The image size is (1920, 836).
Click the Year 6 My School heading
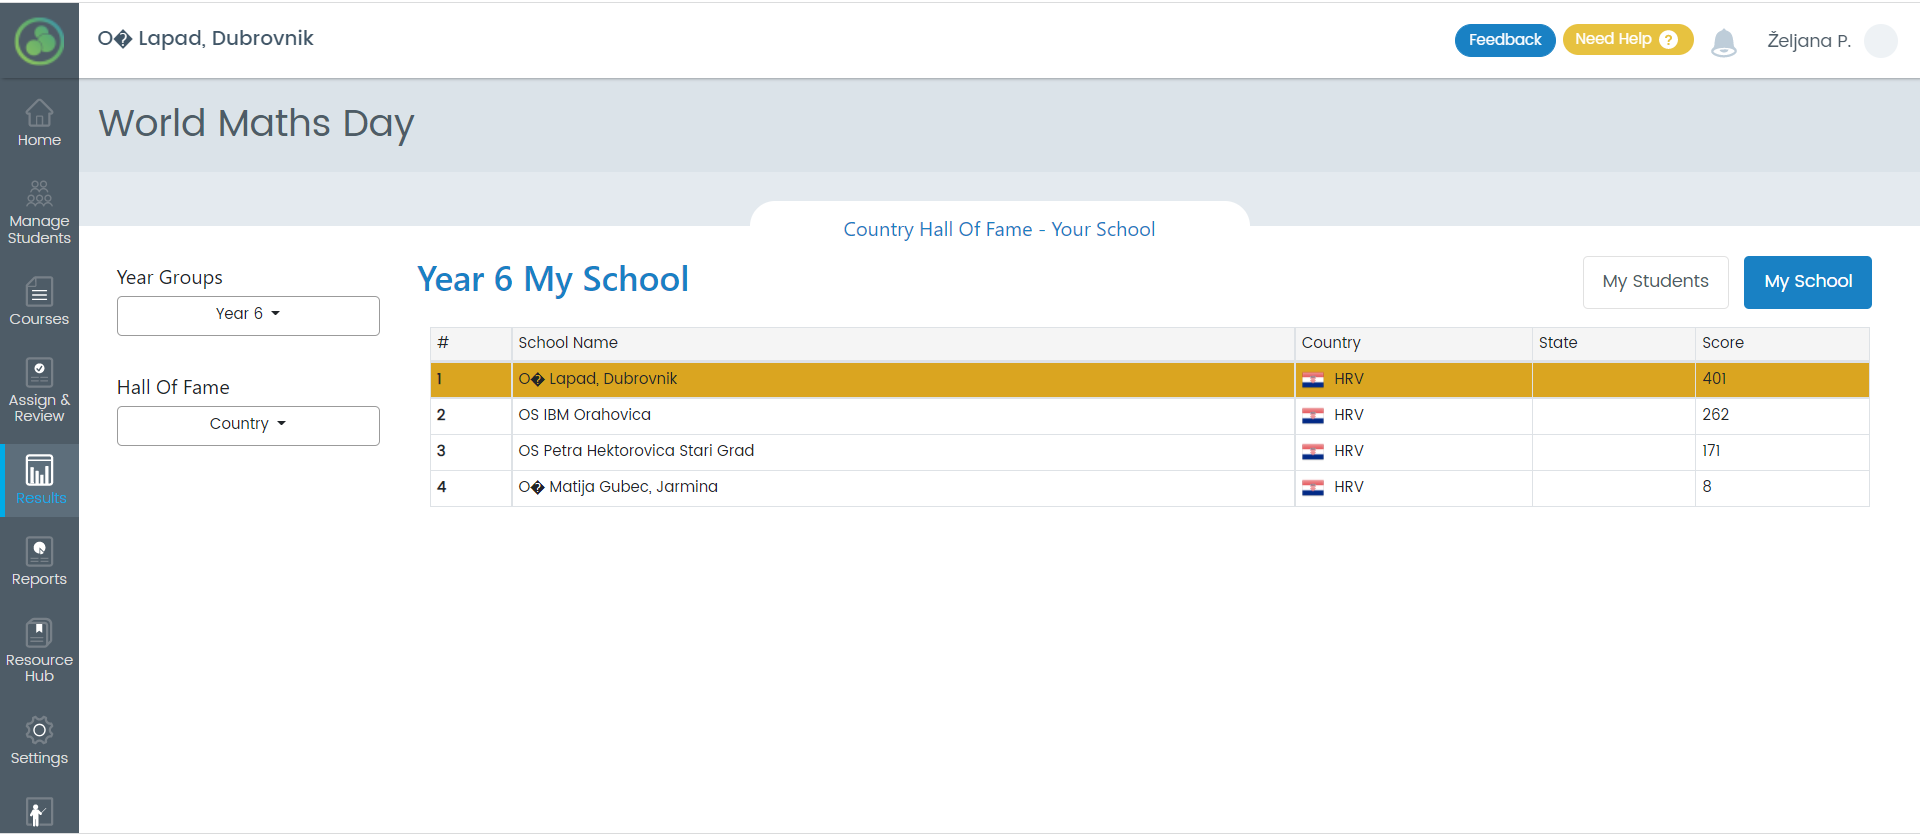[x=553, y=280]
